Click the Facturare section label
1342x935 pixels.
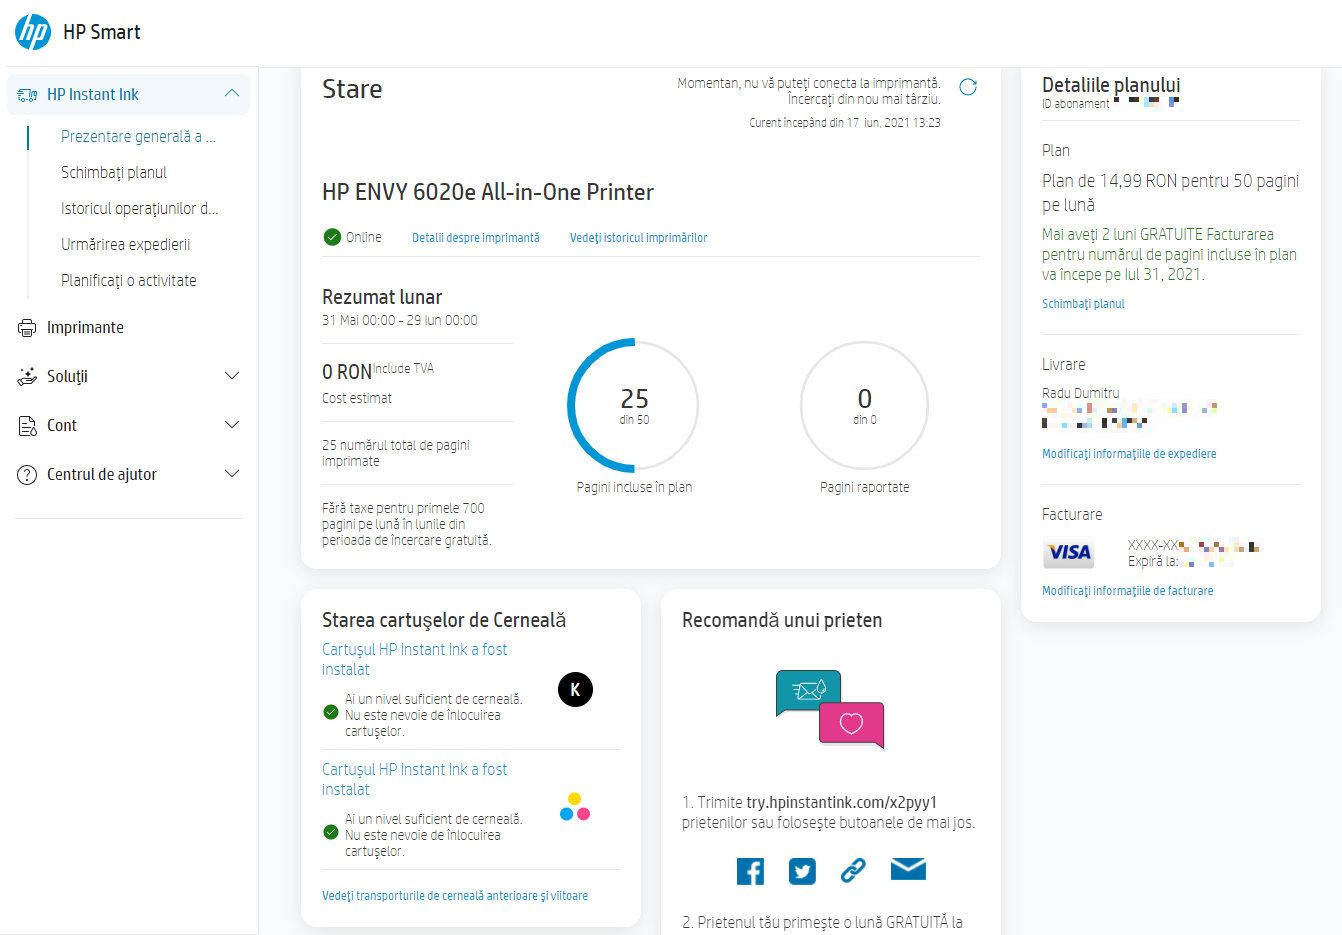[1072, 514]
